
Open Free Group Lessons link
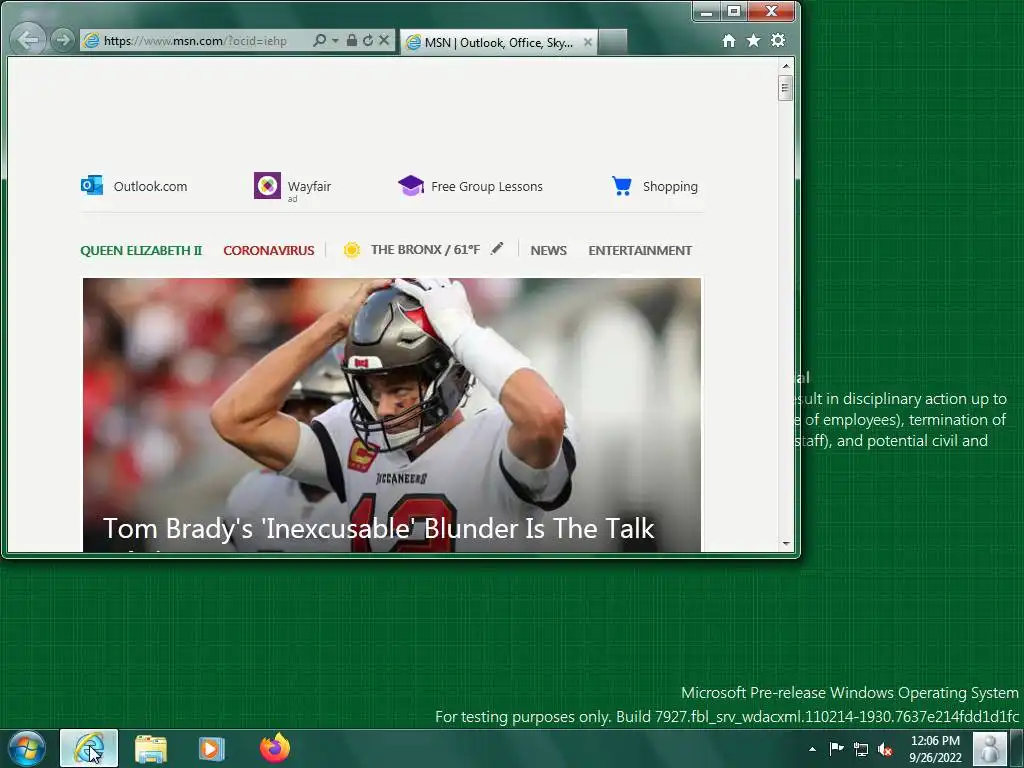[x=487, y=187]
